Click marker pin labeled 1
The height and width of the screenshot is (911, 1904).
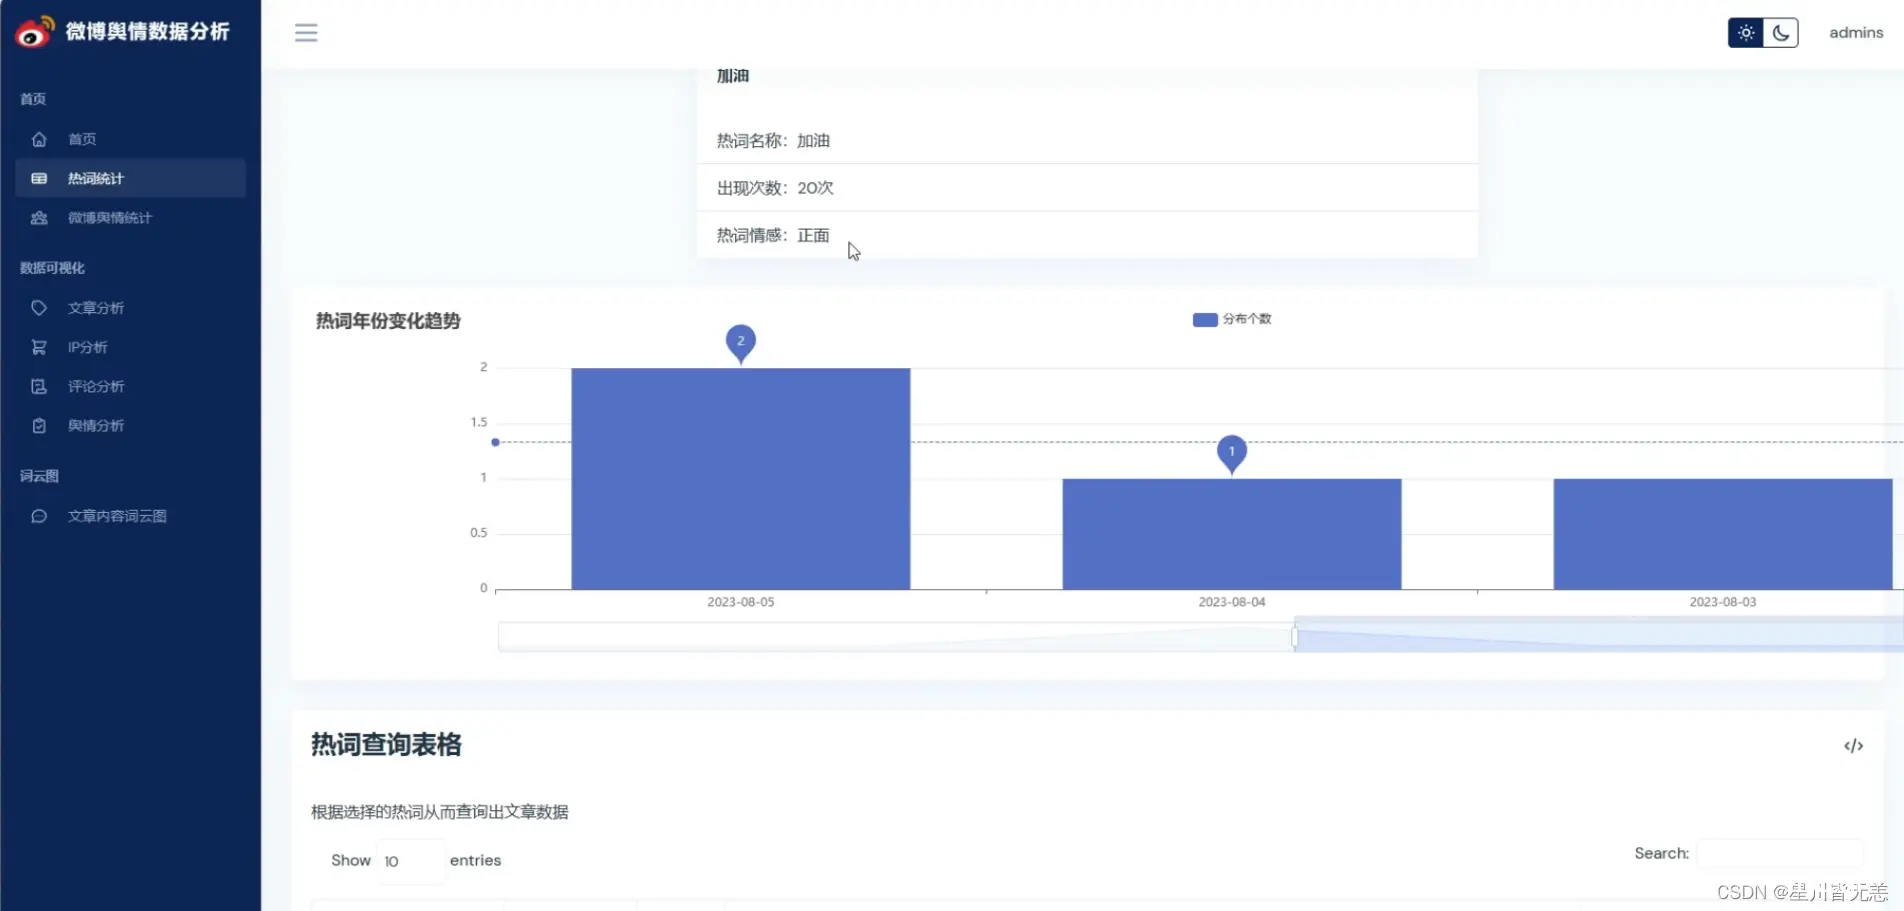(1232, 453)
